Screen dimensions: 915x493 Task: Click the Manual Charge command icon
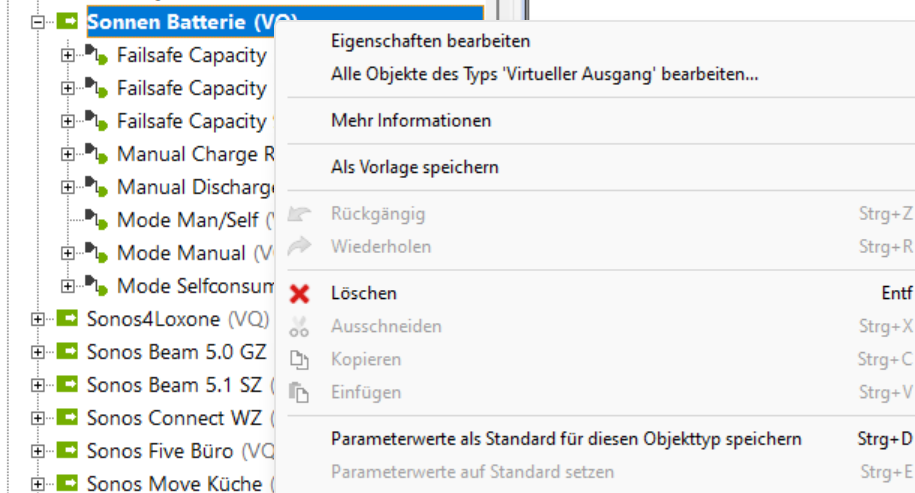(x=97, y=154)
